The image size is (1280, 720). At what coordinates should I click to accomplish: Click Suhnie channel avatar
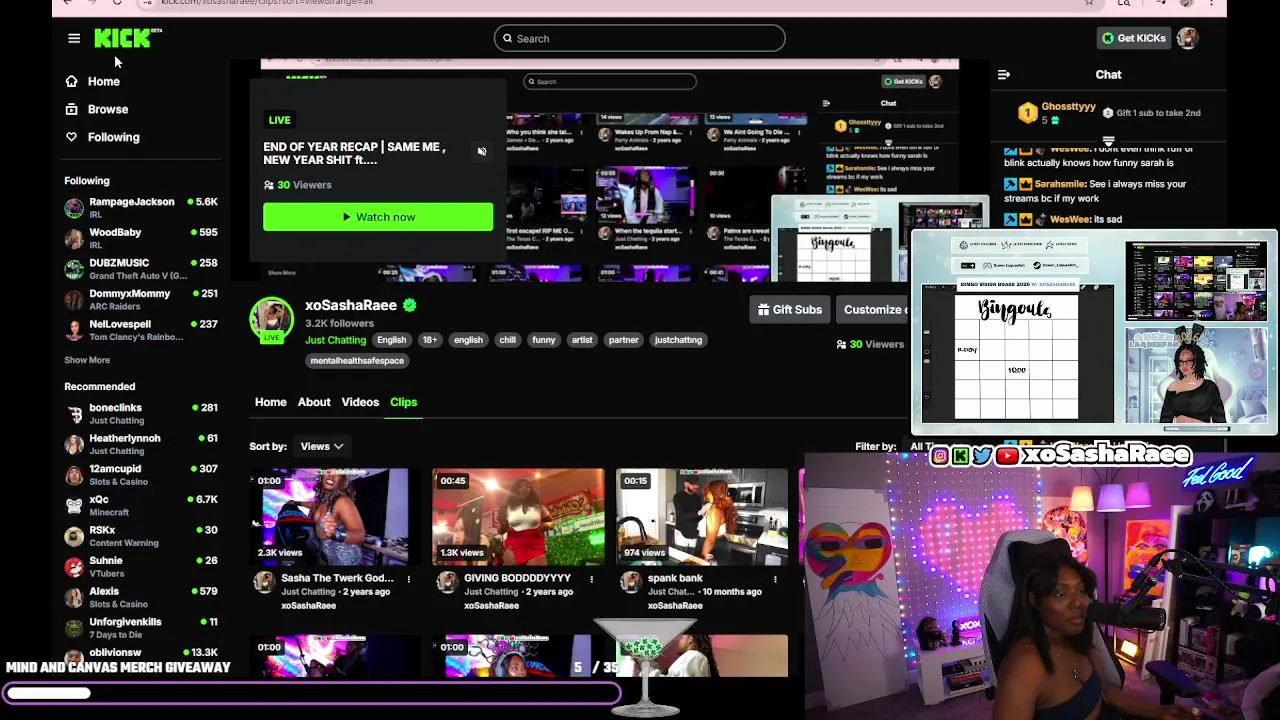[74, 567]
